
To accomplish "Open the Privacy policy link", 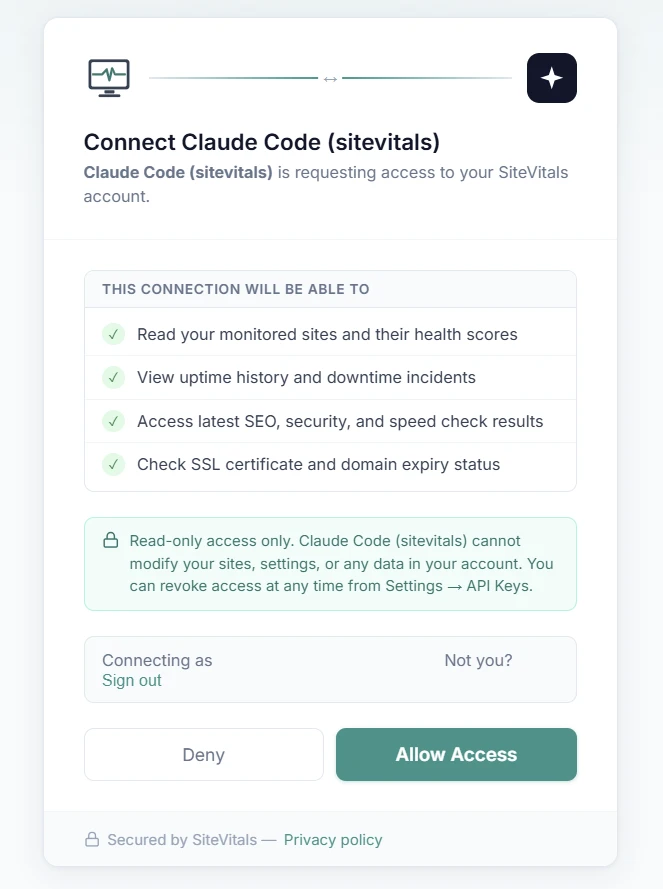I will pyautogui.click(x=333, y=840).
